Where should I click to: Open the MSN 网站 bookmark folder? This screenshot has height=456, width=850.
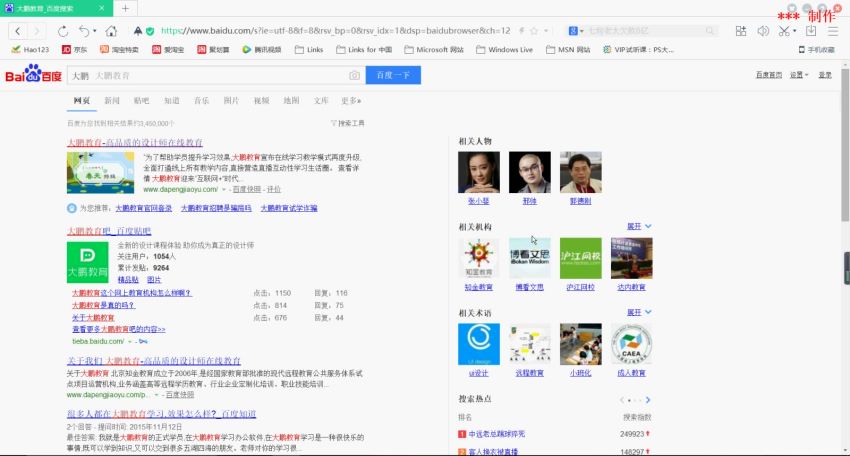point(568,49)
